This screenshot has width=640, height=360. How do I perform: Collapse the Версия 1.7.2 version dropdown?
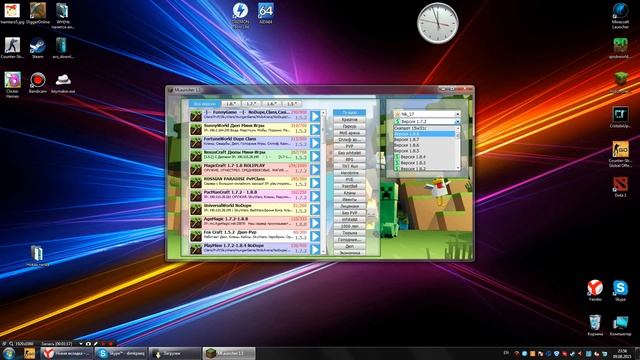[457, 122]
